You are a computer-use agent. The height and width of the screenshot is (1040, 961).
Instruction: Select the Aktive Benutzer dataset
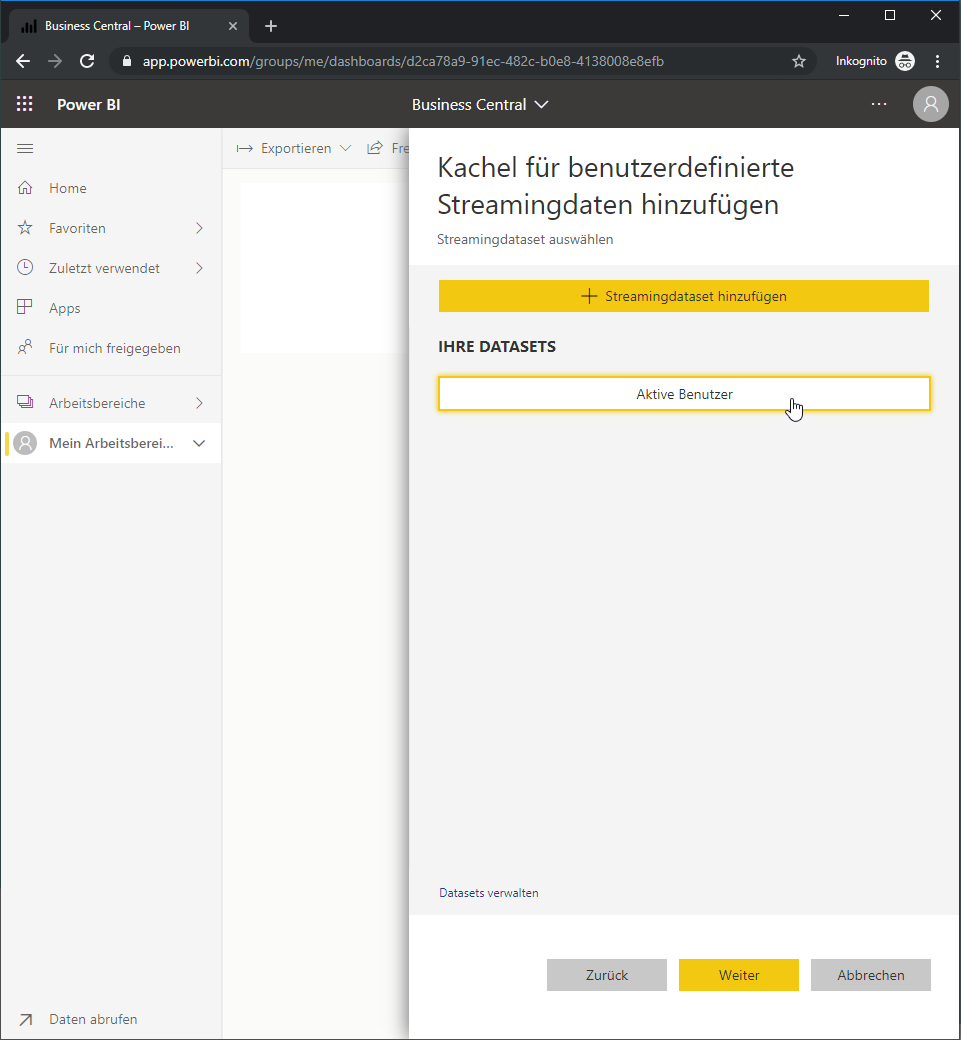click(x=684, y=394)
